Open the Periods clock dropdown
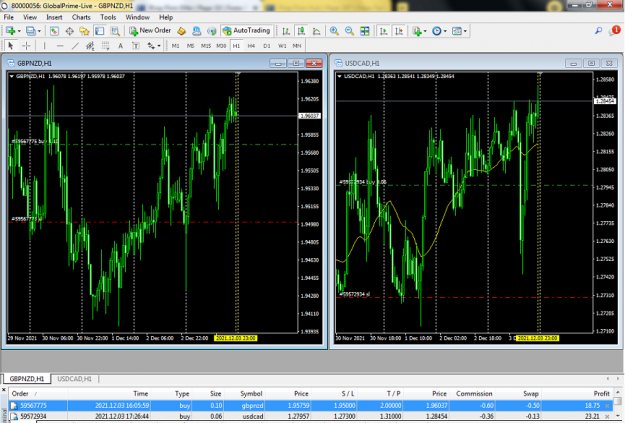 coord(445,31)
